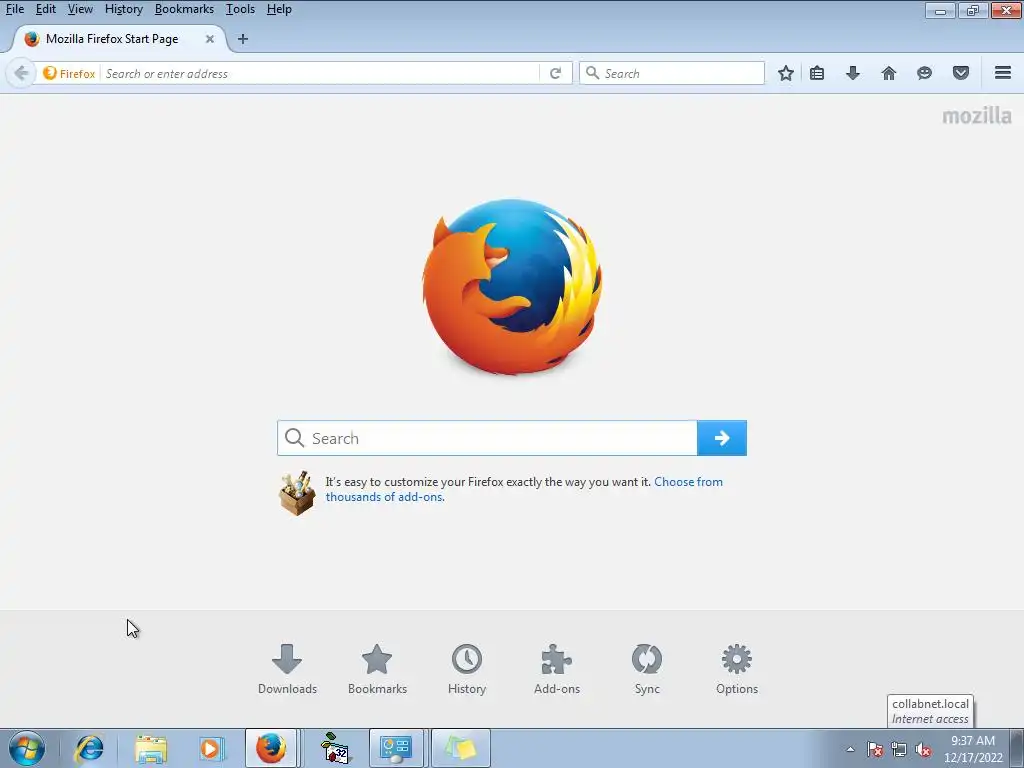1024x768 pixels.
Task: Click the toolbar search magnifier icon
Action: tap(592, 73)
